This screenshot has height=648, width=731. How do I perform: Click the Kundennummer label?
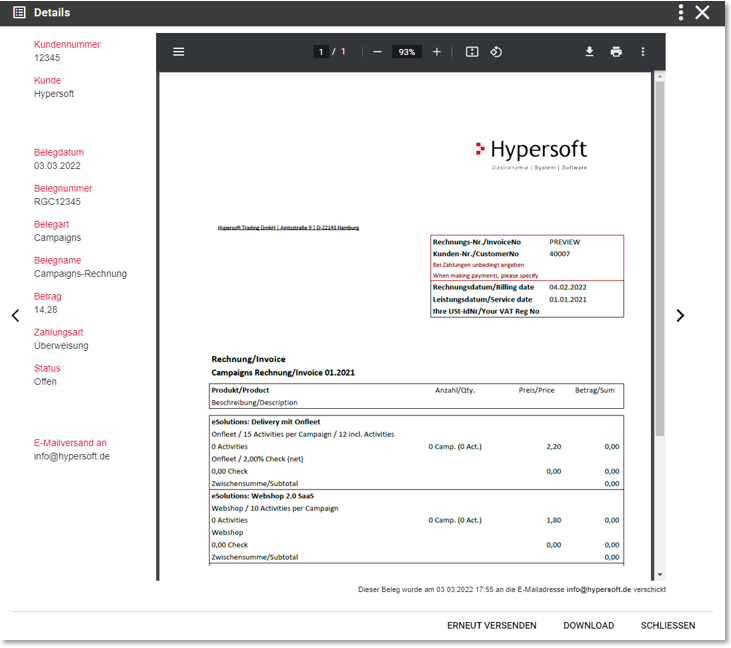pos(67,44)
